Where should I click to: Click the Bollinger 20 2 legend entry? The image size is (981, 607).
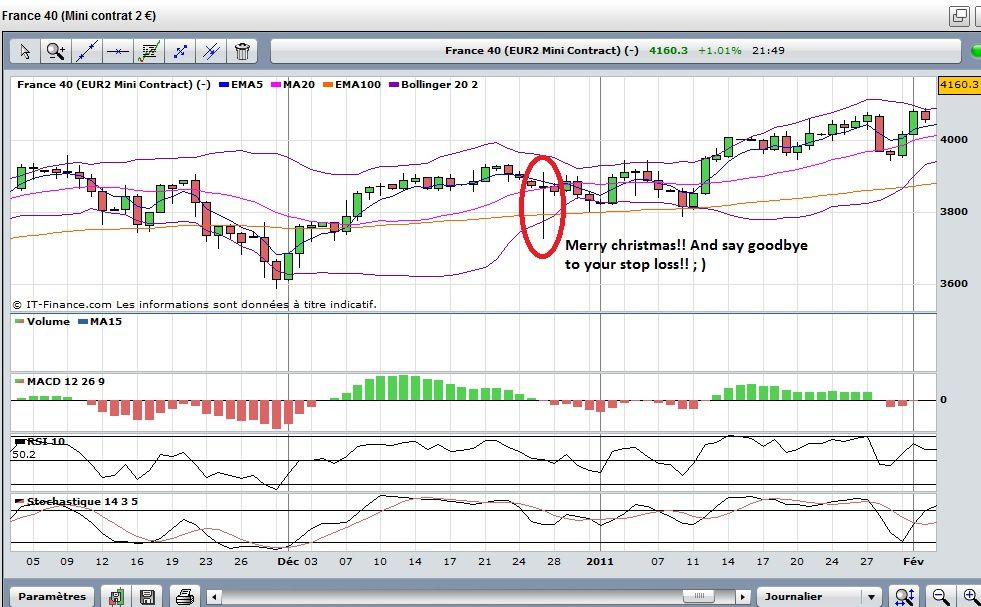click(434, 84)
